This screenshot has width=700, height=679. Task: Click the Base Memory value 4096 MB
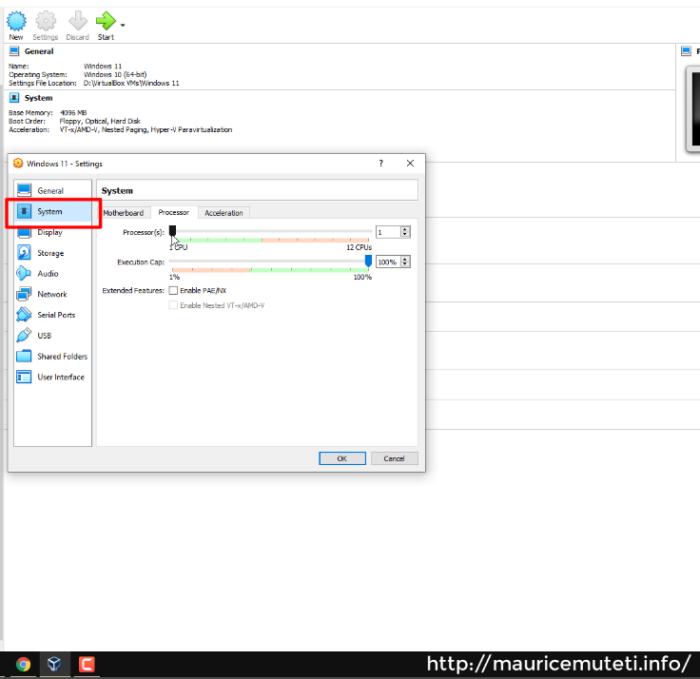[x=73, y=112]
